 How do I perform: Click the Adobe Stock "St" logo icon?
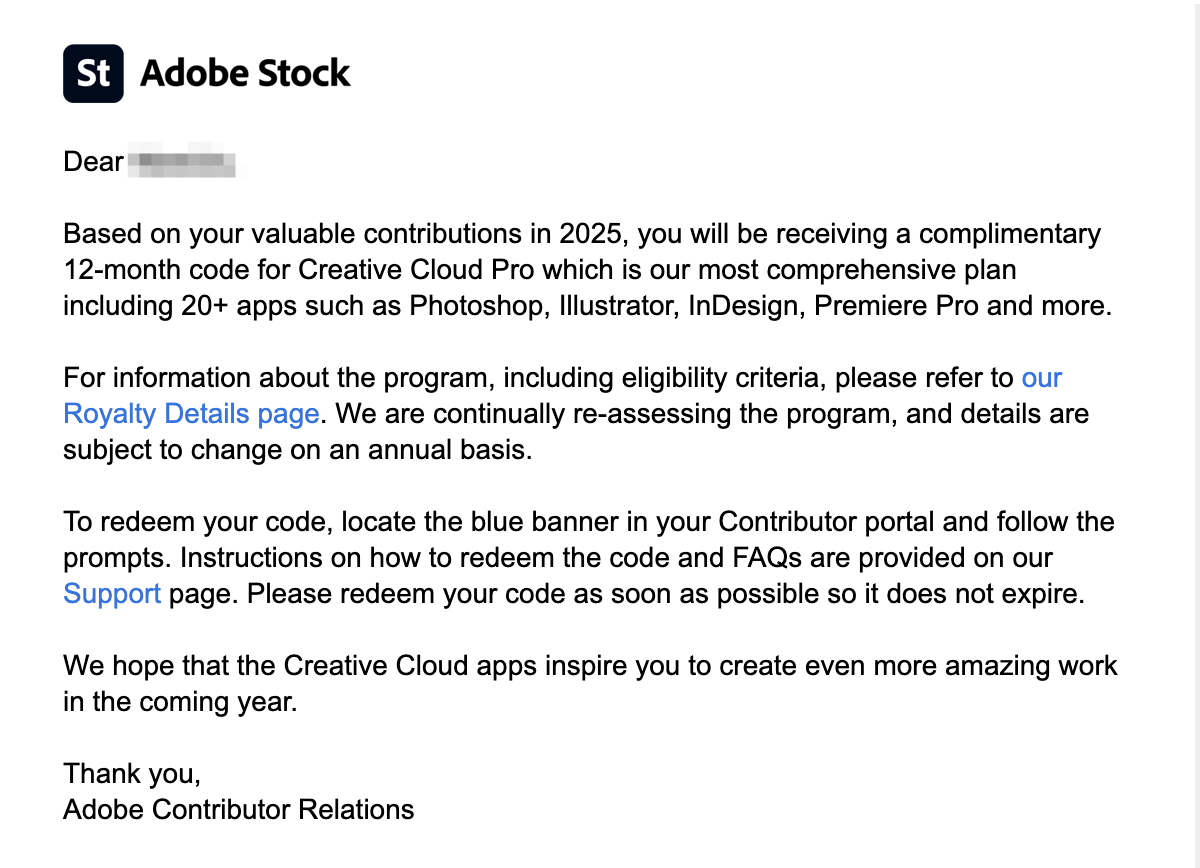point(93,73)
